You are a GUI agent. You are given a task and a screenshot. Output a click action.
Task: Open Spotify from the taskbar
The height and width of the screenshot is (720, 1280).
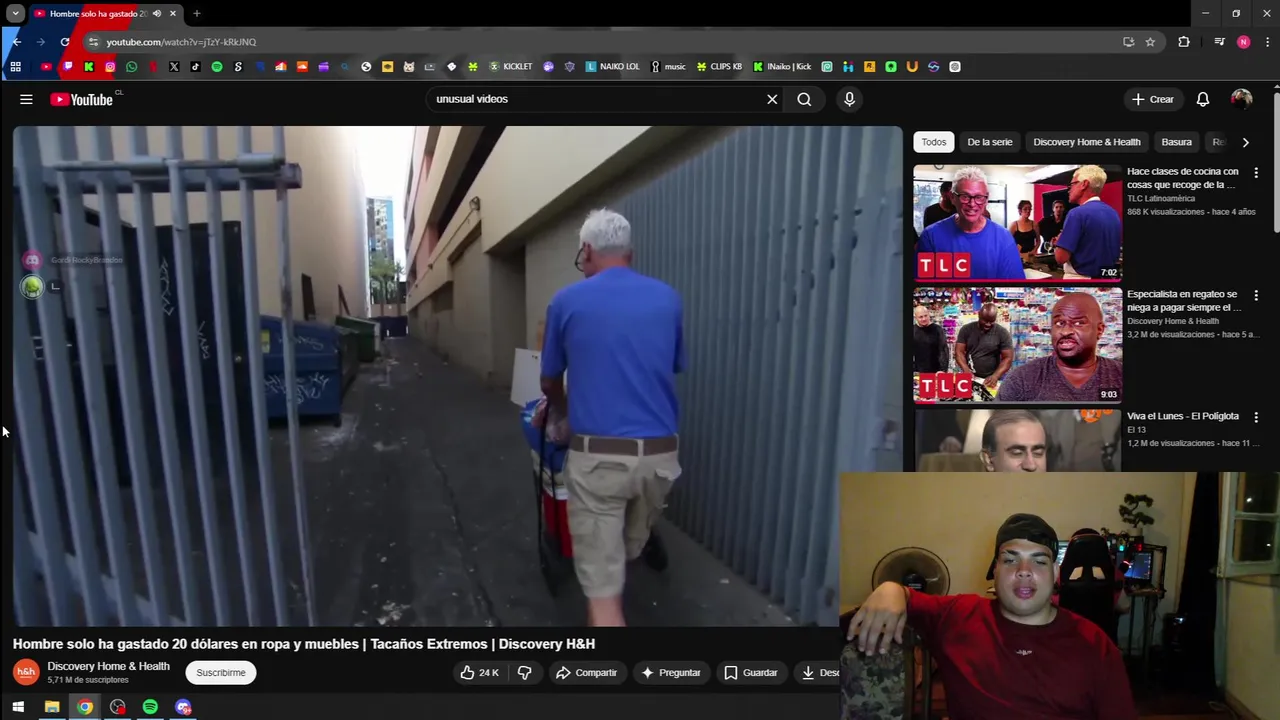pyautogui.click(x=150, y=707)
